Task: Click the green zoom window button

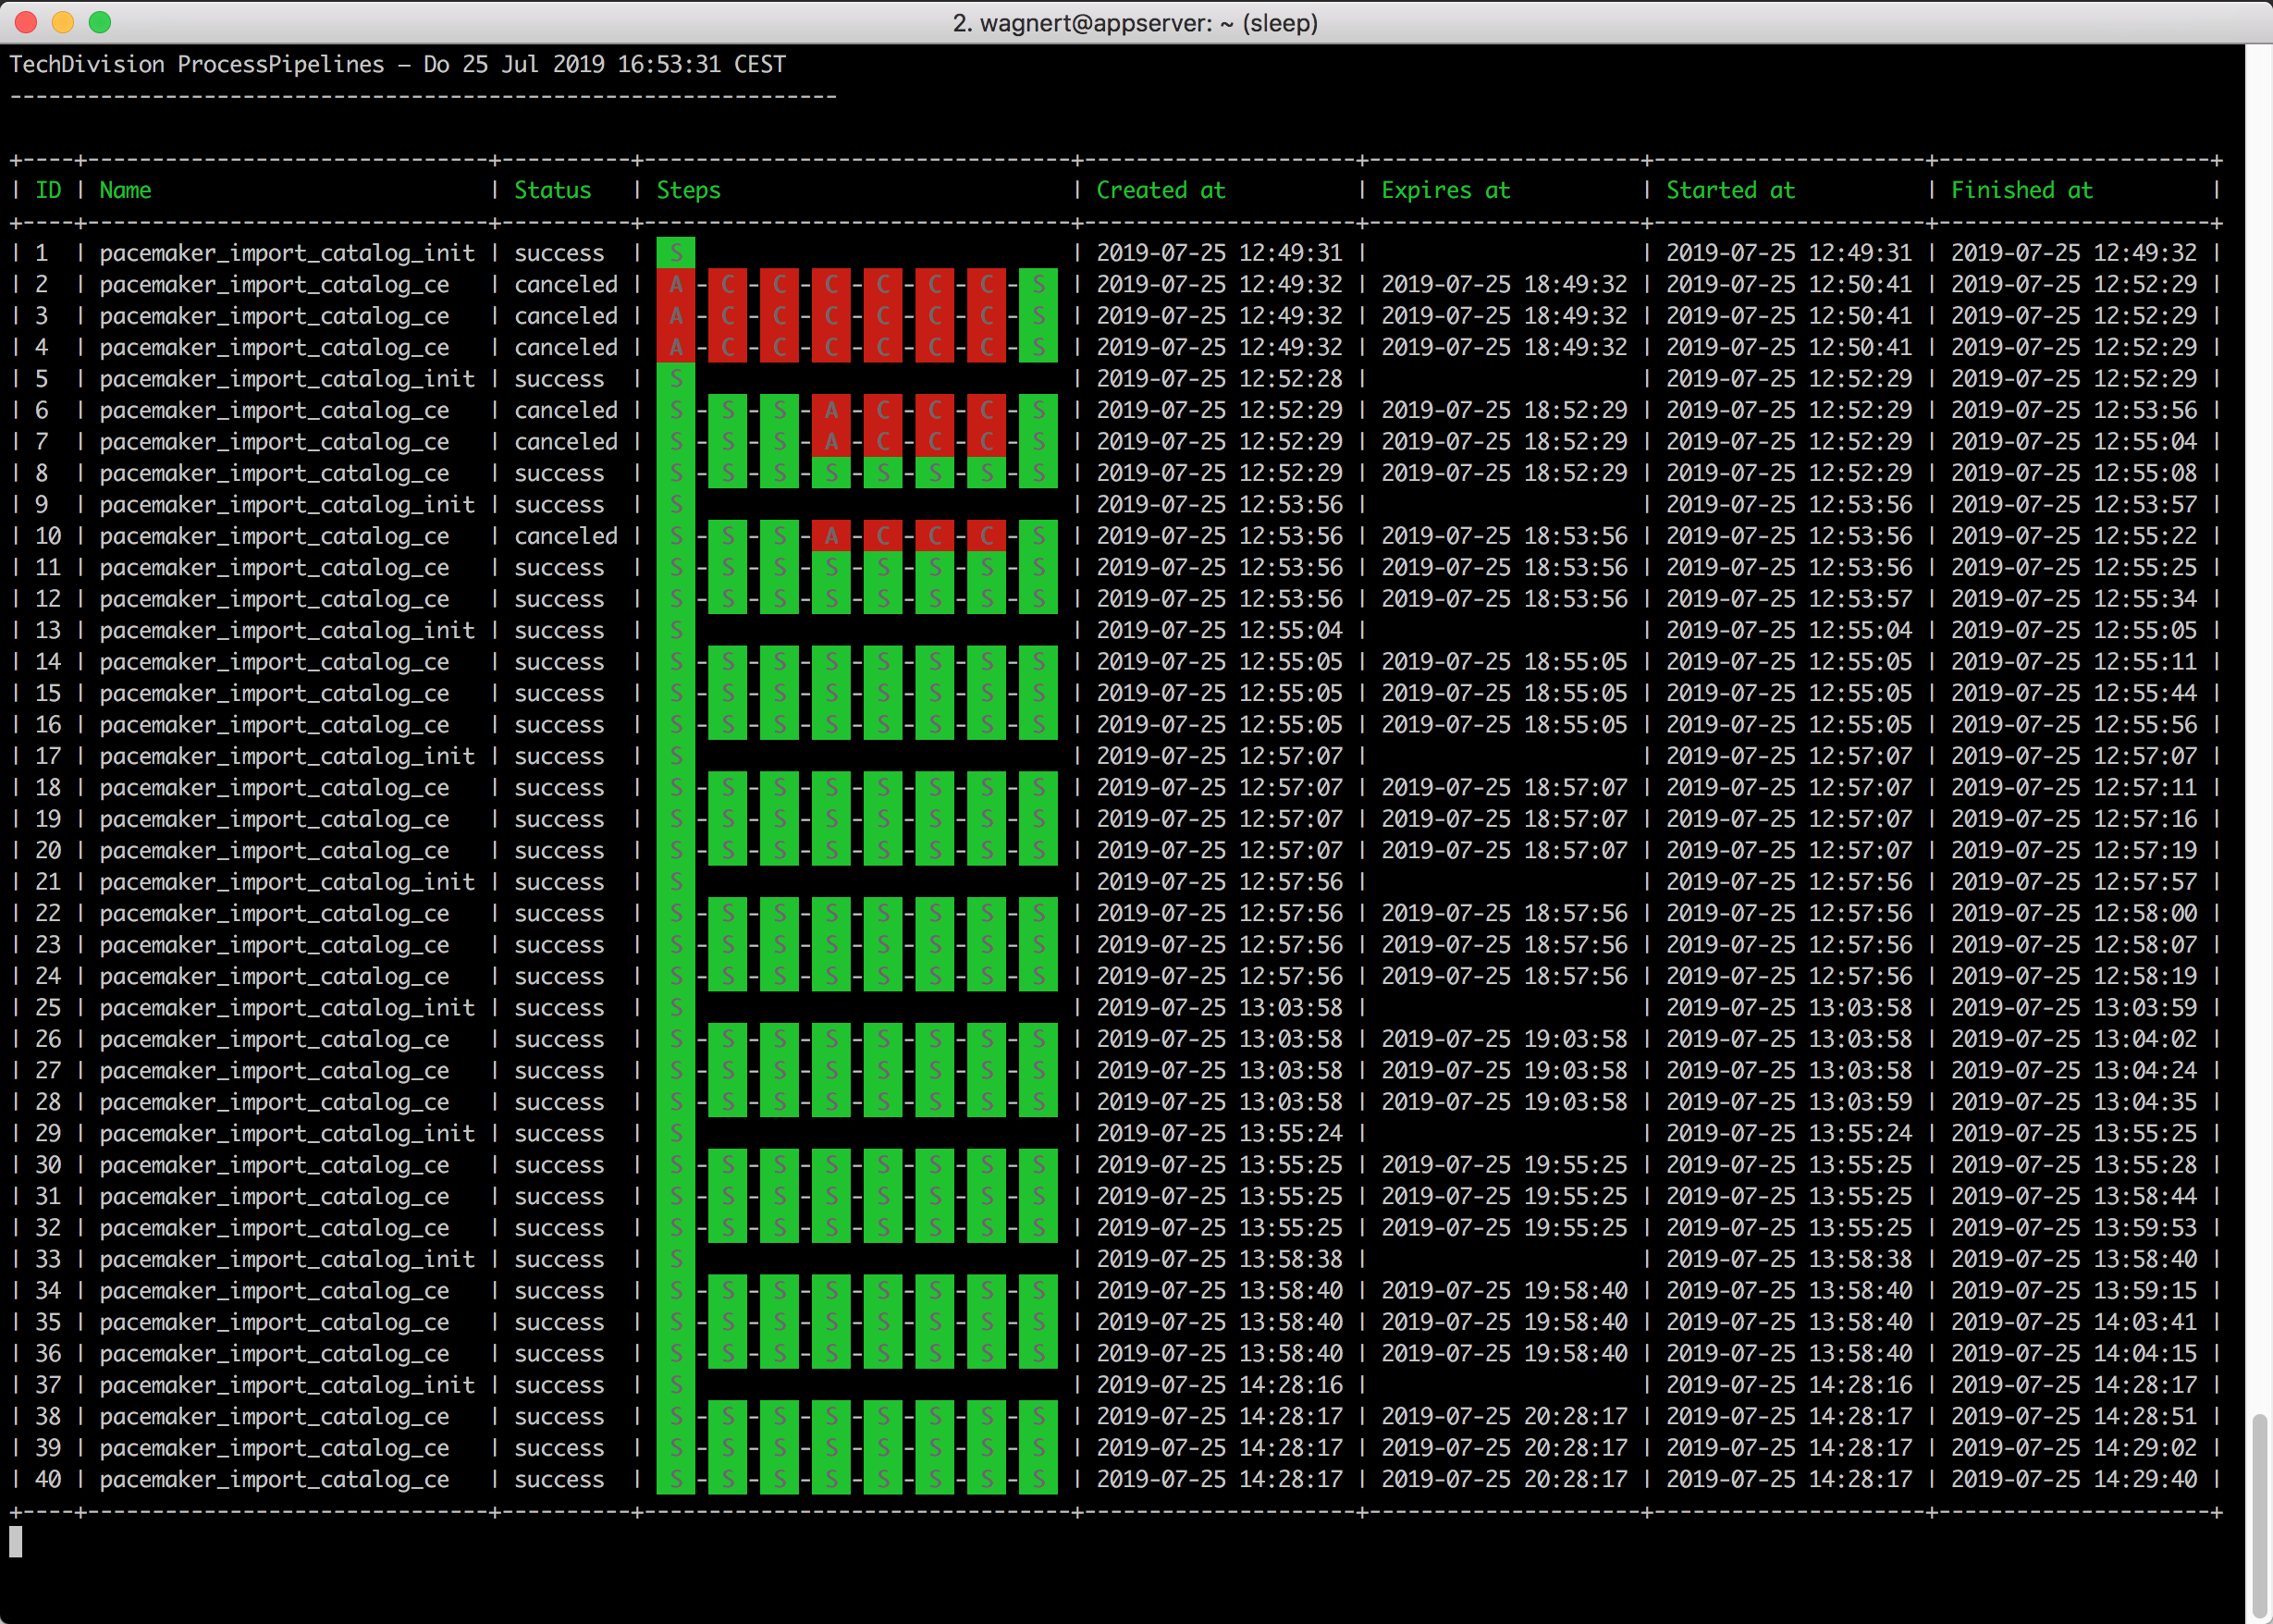Action: pyautogui.click(x=100, y=22)
